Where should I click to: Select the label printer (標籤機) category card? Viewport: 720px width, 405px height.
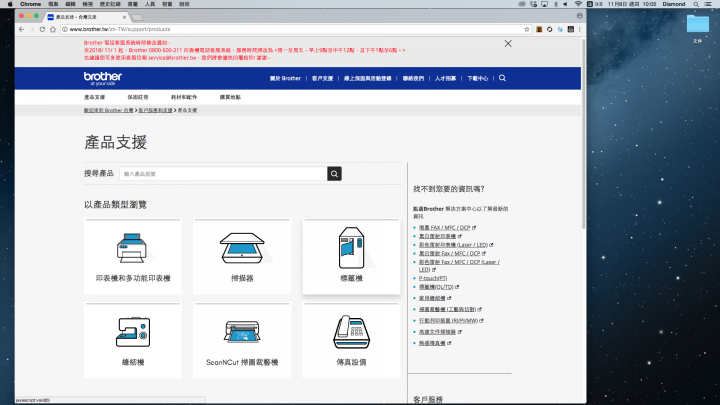(351, 256)
